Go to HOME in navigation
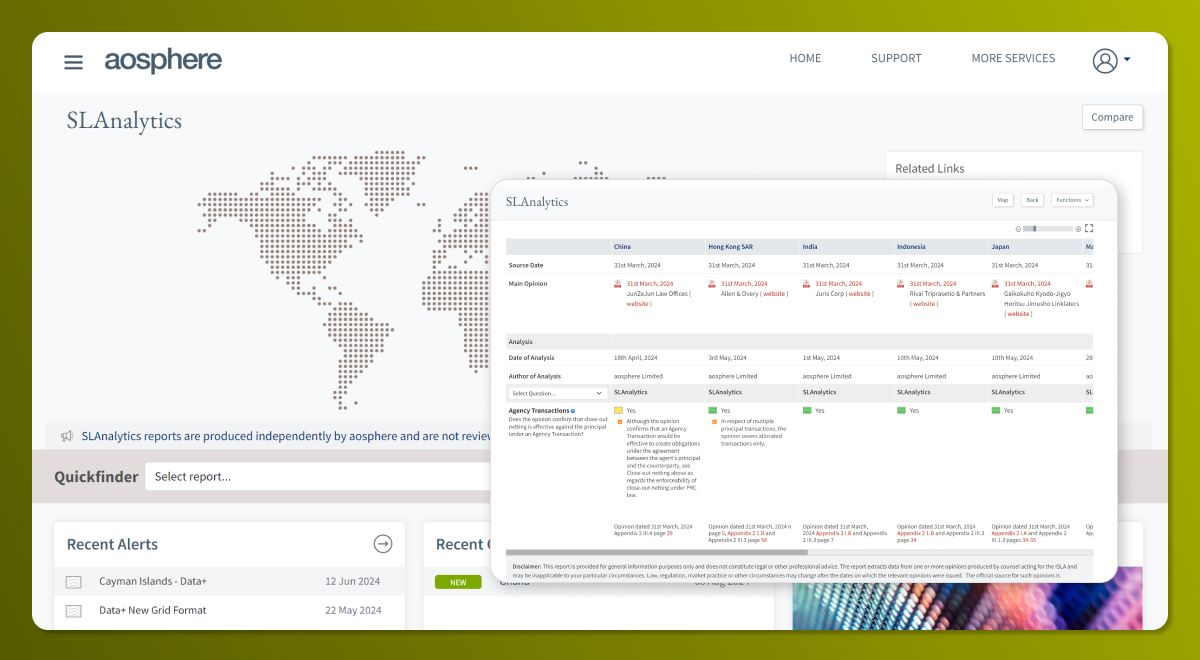 point(805,58)
